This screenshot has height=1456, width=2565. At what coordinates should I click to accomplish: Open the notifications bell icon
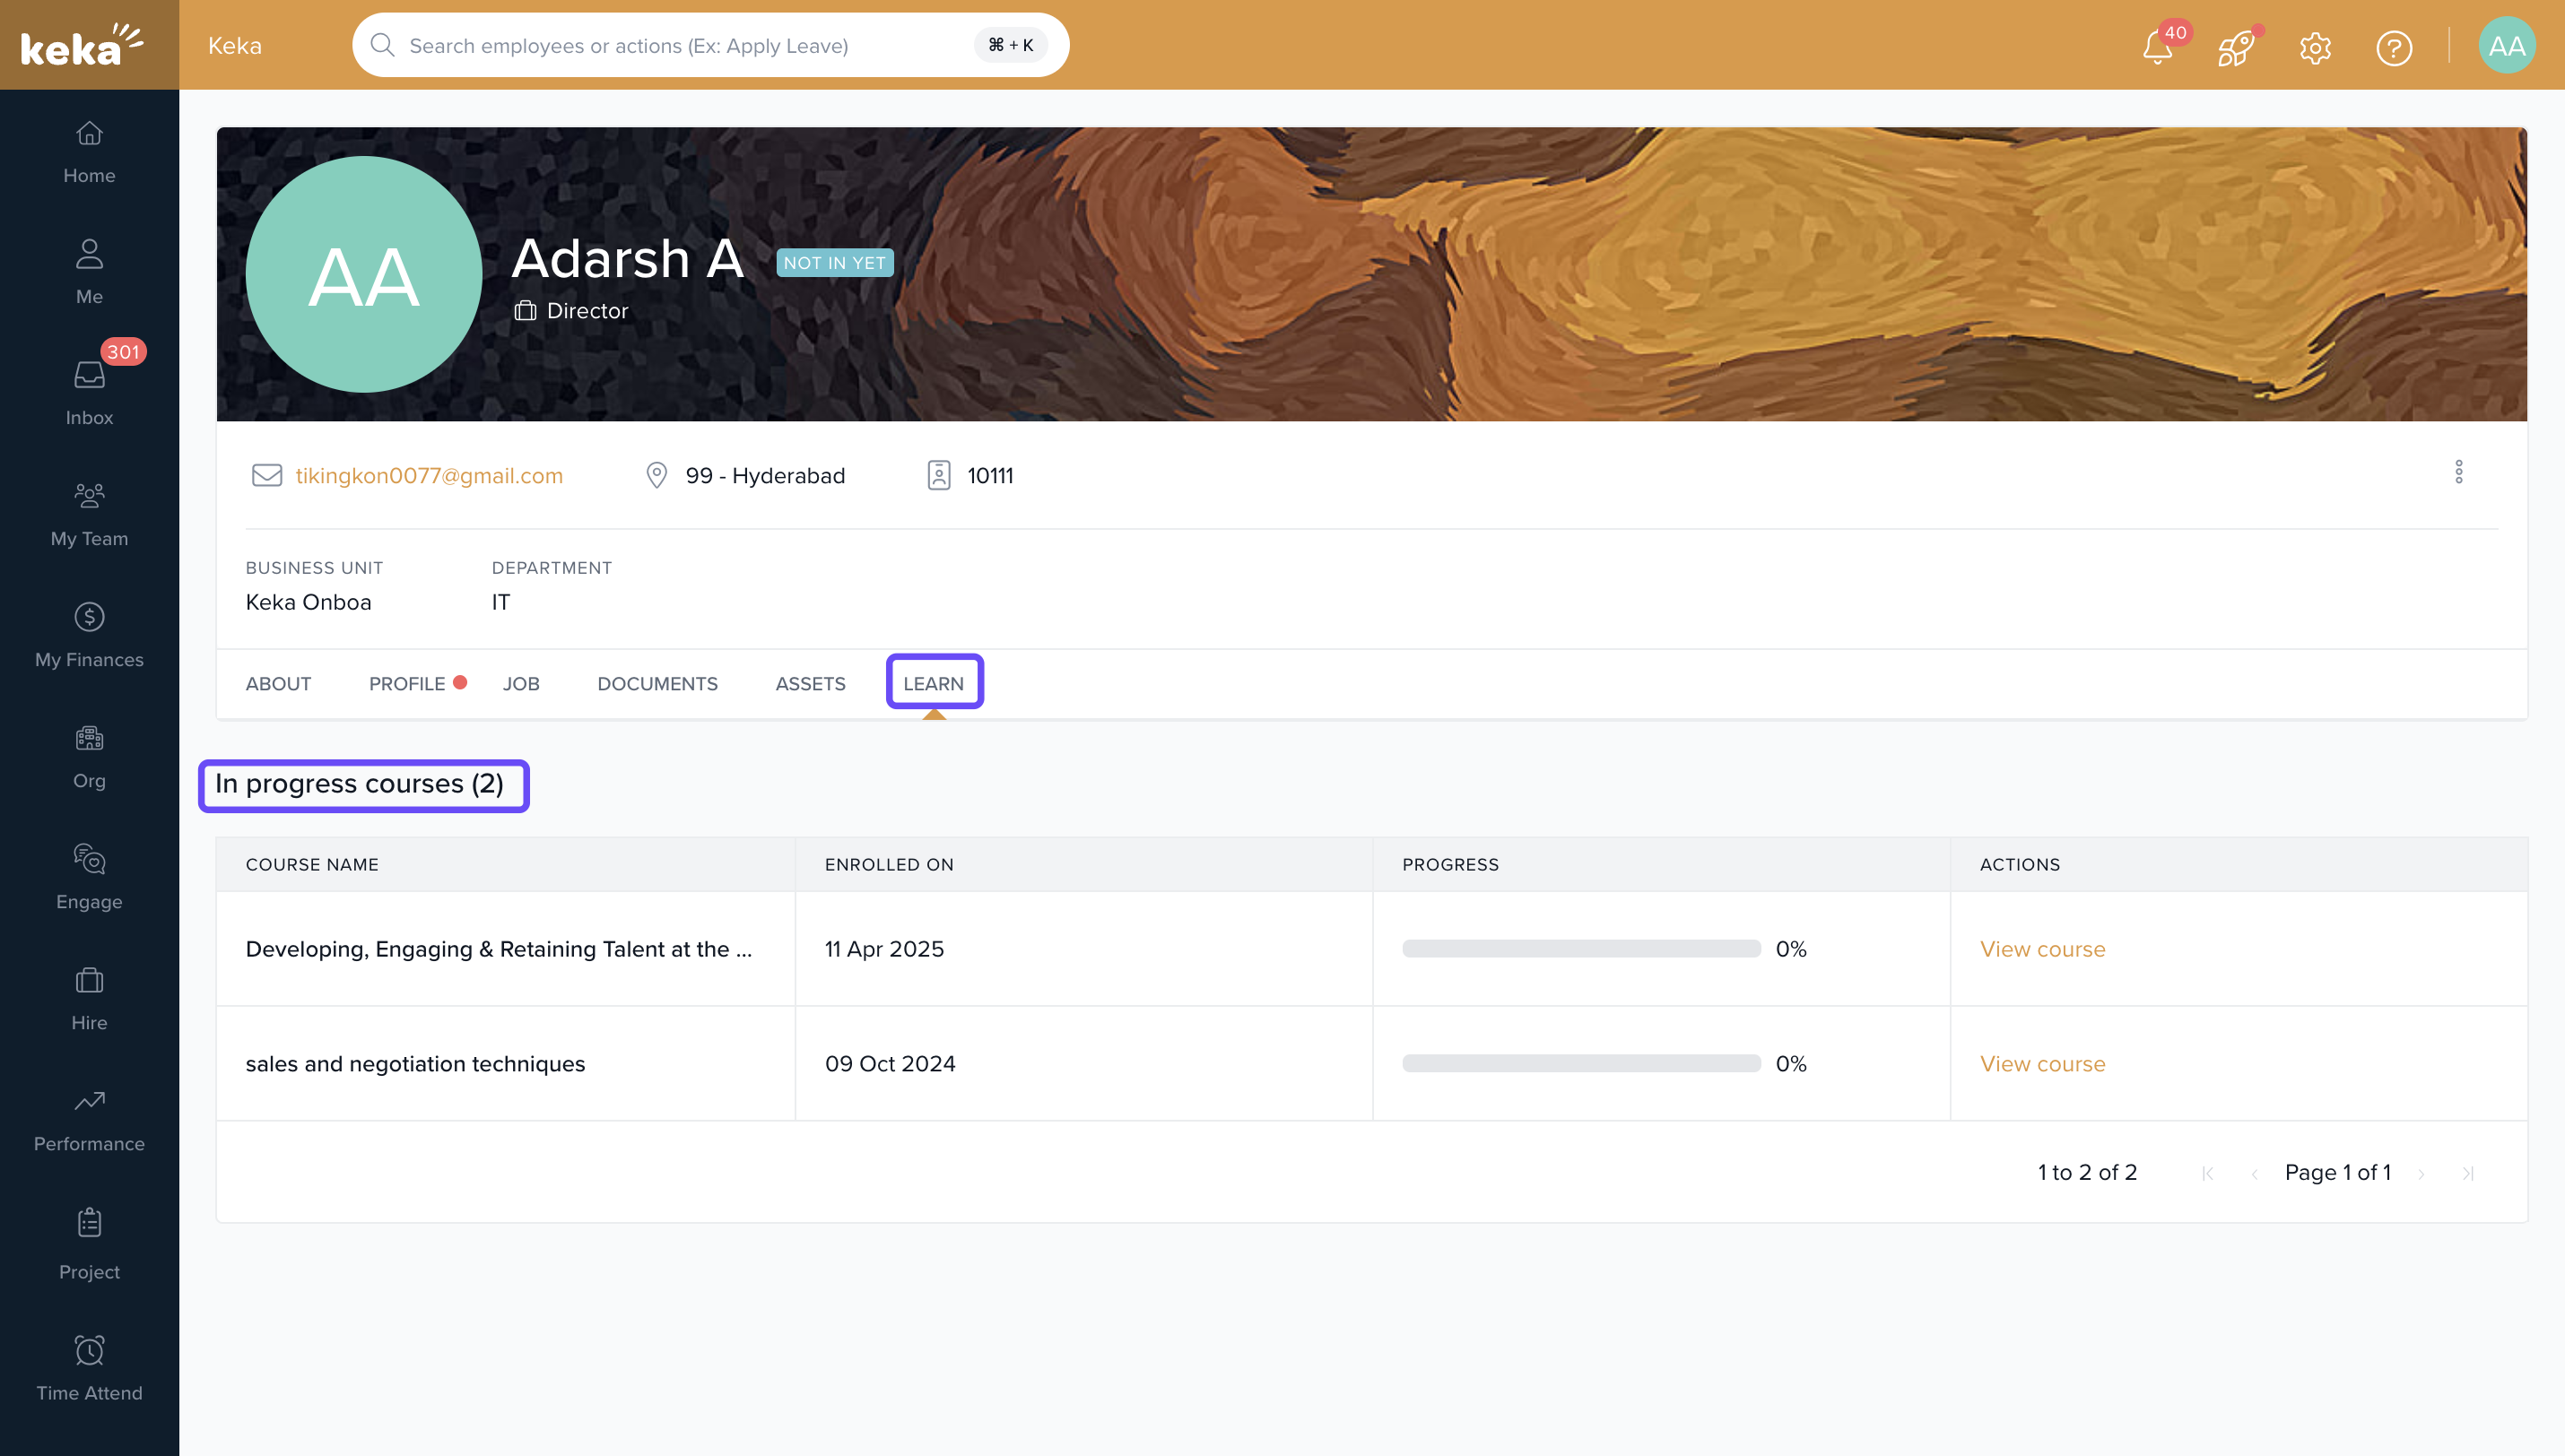click(2157, 47)
